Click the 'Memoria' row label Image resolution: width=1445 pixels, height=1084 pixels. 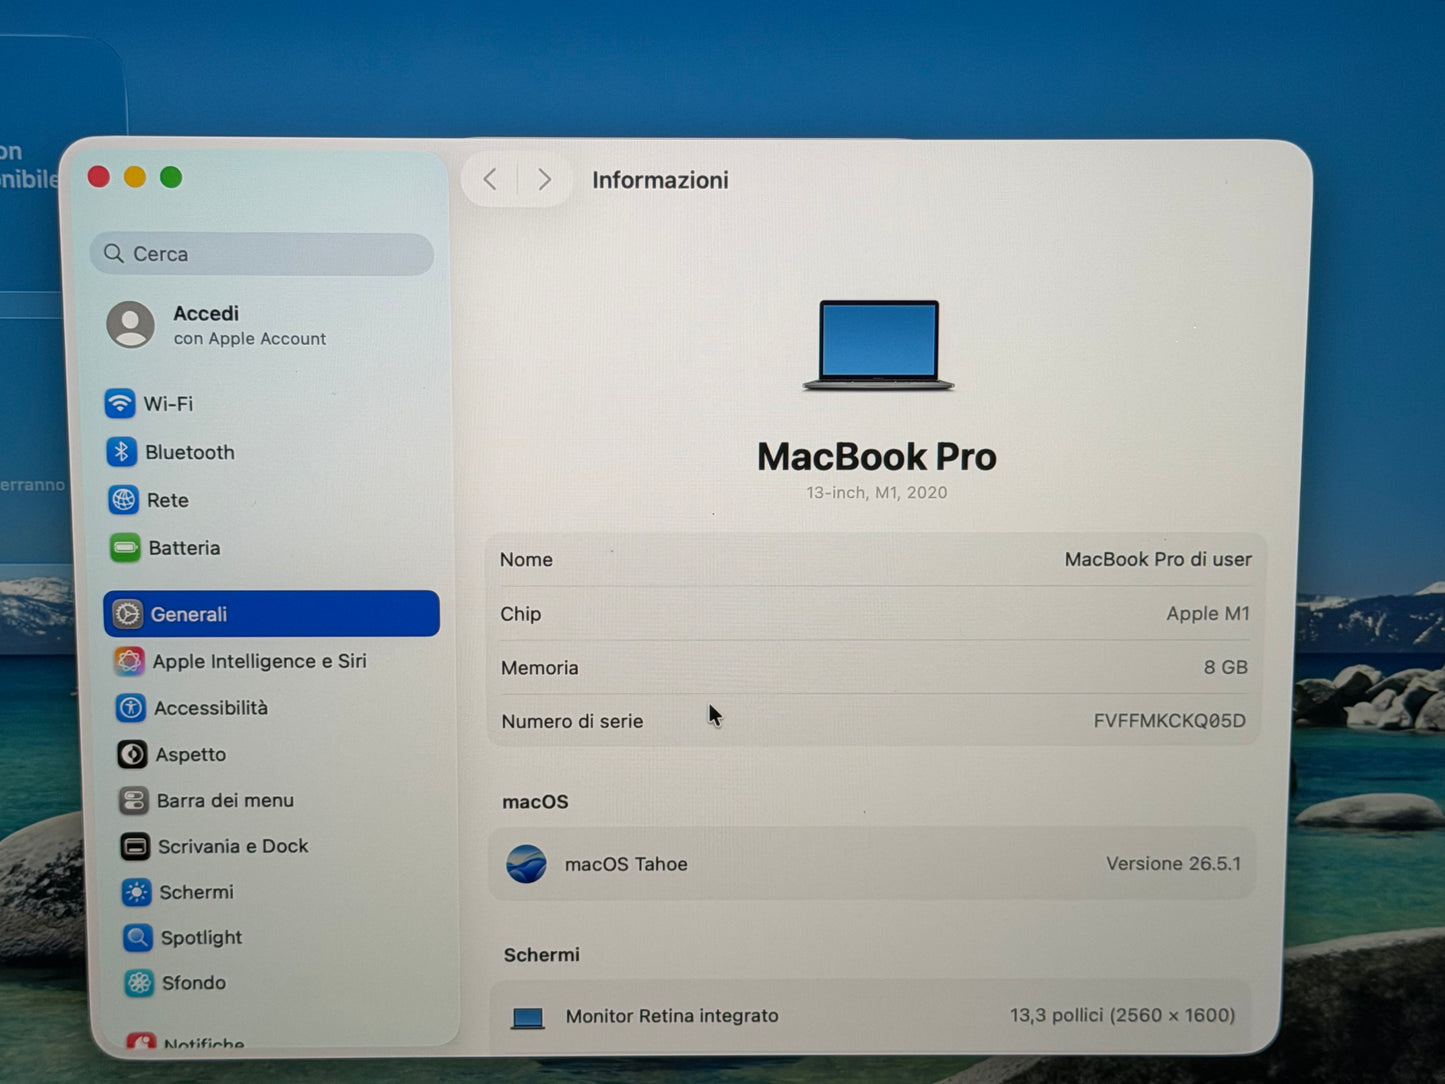(539, 668)
